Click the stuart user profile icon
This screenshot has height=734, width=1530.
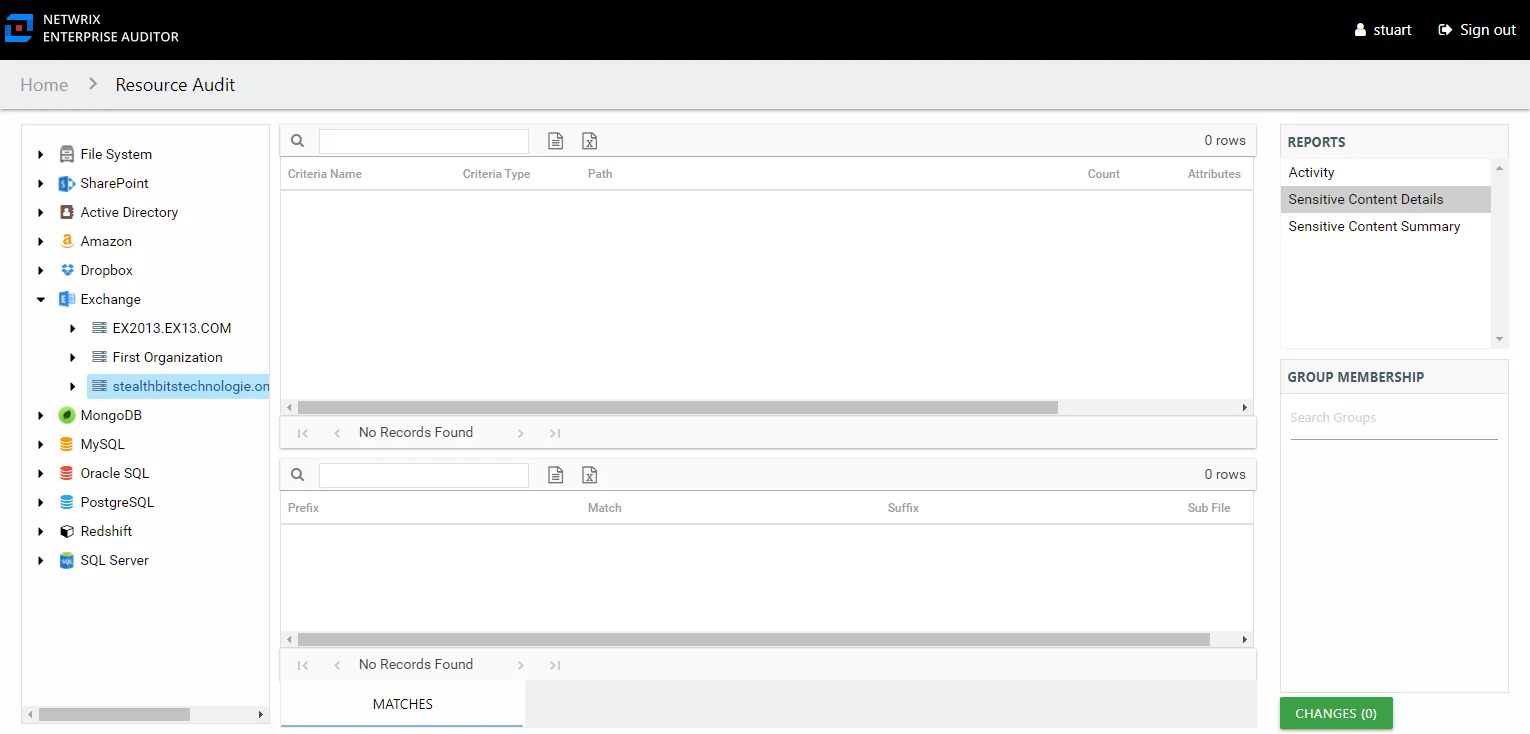point(1360,30)
